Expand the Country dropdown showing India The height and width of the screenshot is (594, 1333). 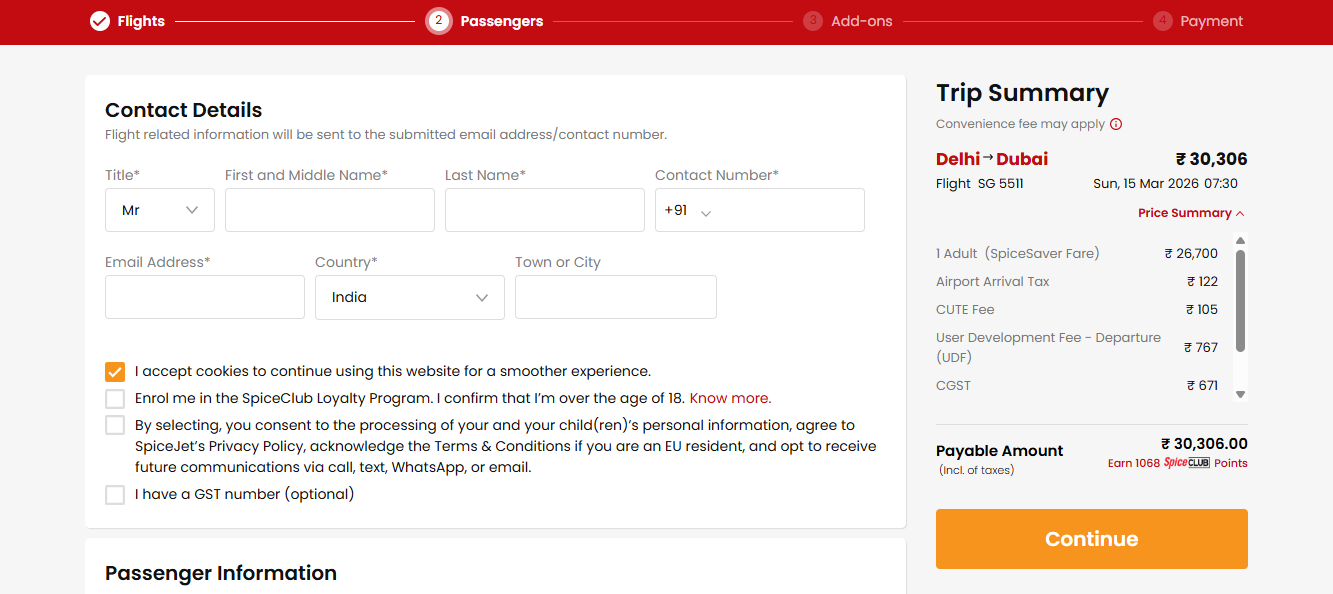coord(410,298)
